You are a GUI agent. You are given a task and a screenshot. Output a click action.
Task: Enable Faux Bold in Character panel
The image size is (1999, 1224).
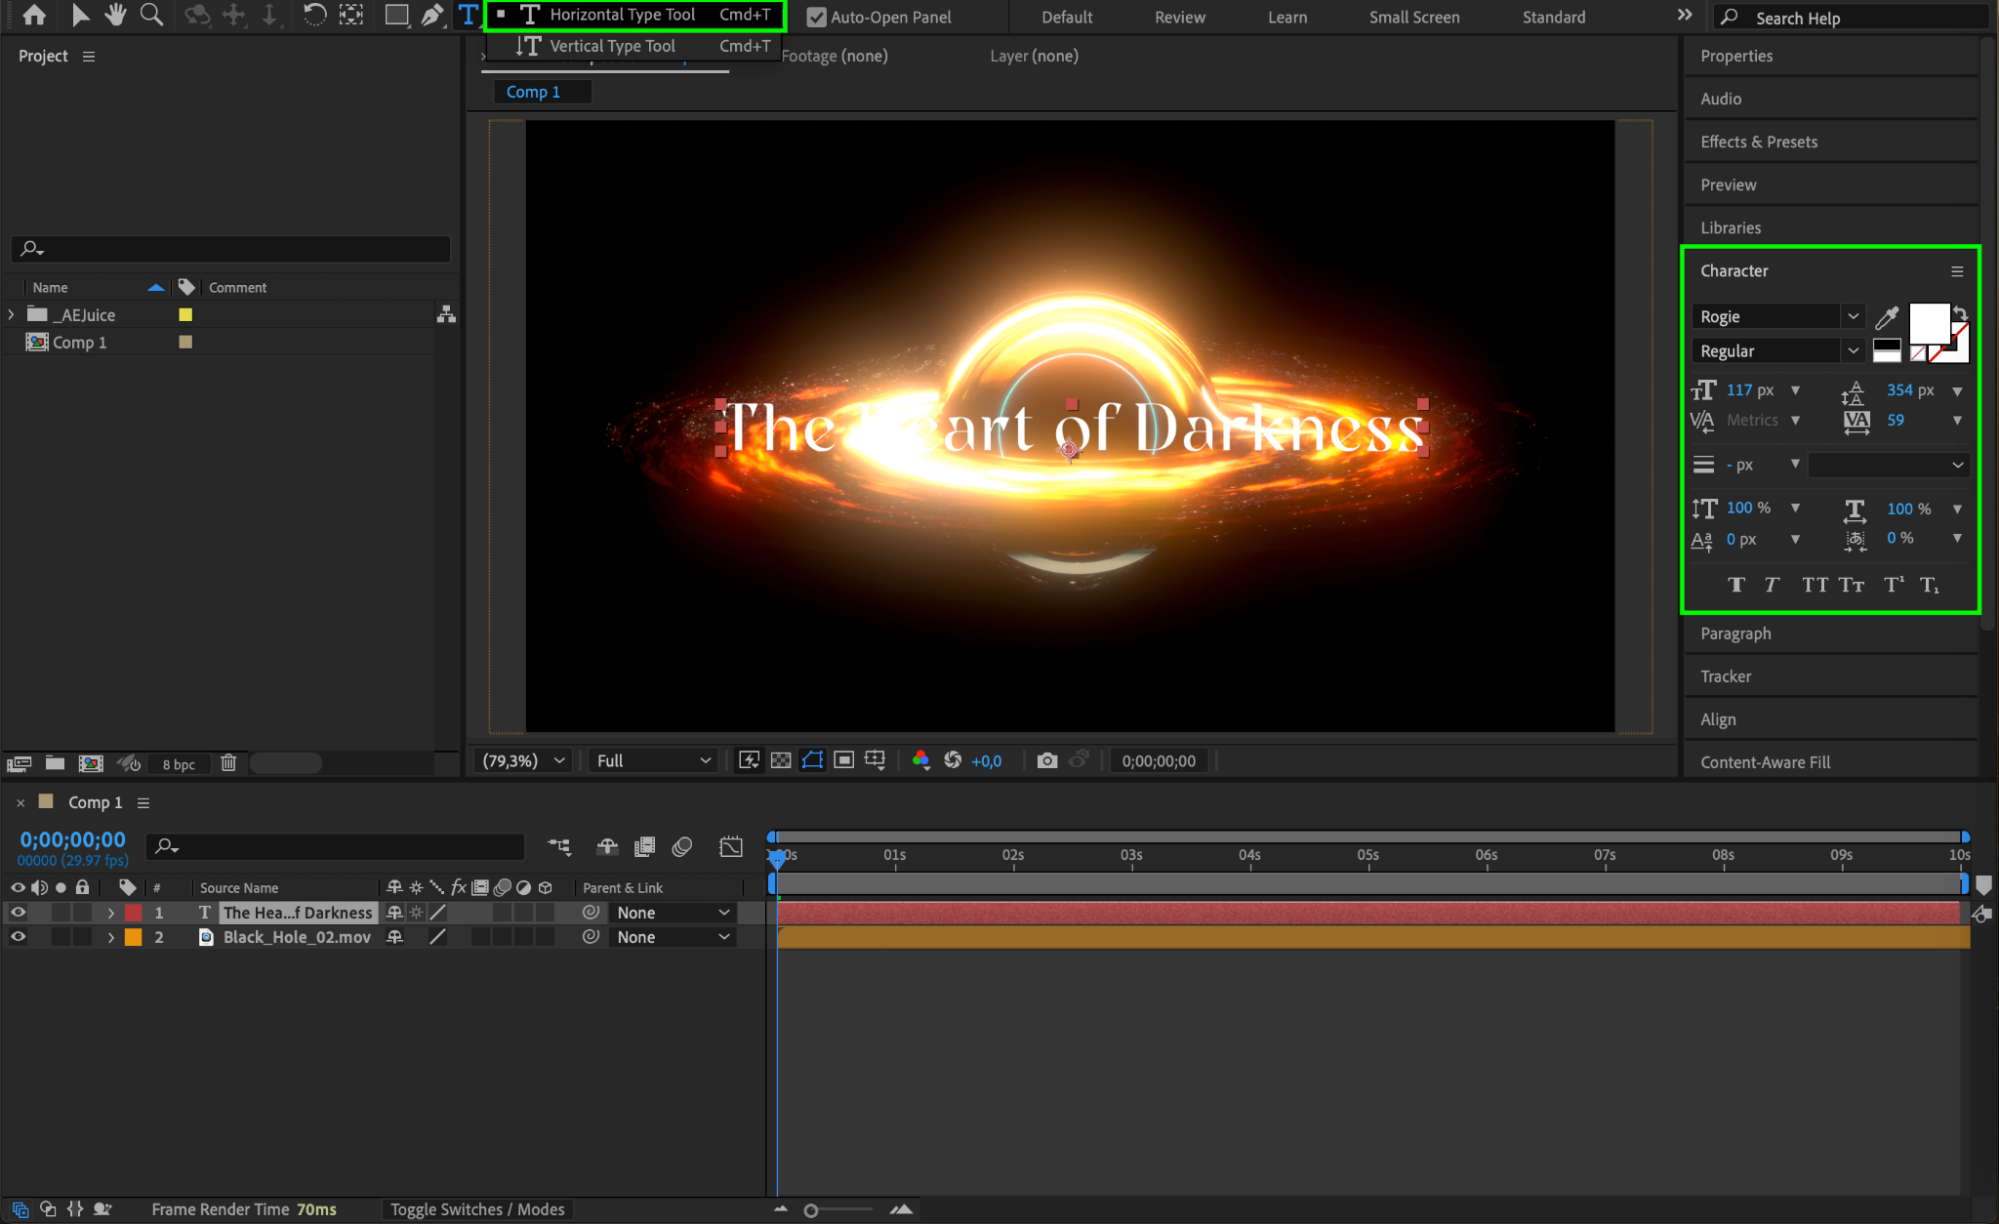pyautogui.click(x=1736, y=585)
